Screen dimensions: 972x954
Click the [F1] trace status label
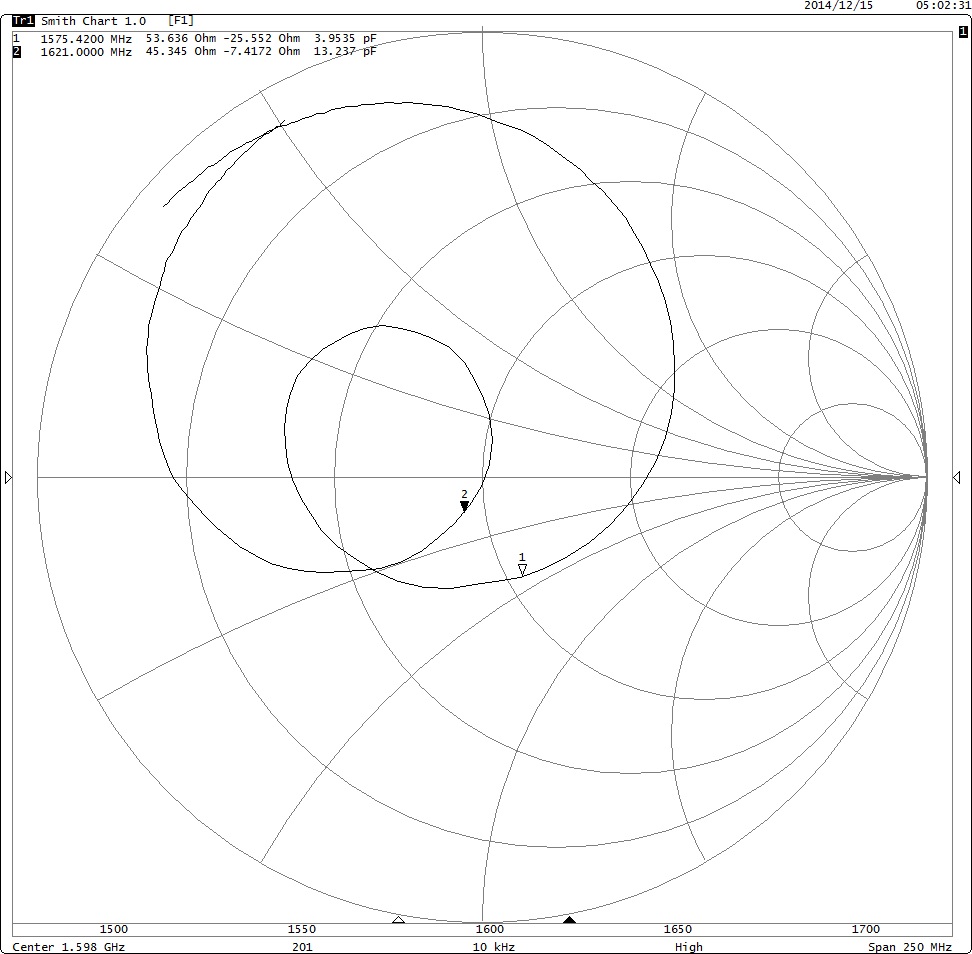click(x=181, y=21)
